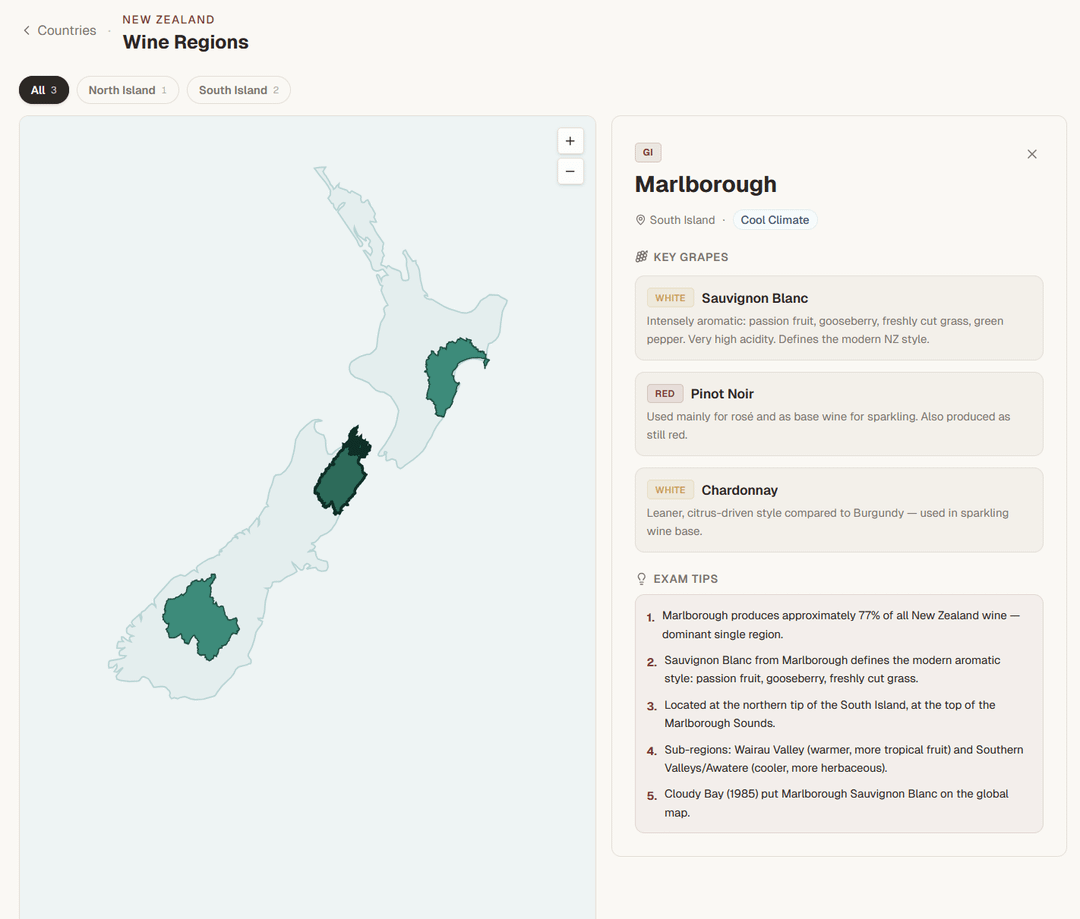Select the North Island highlighted region on map
1080x919 pixels.
pyautogui.click(x=449, y=375)
